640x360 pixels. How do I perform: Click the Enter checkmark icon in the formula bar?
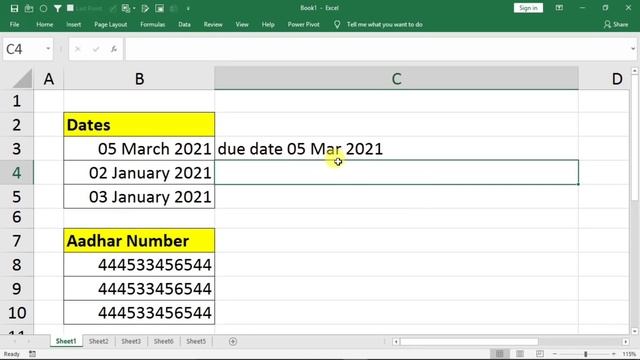point(96,49)
